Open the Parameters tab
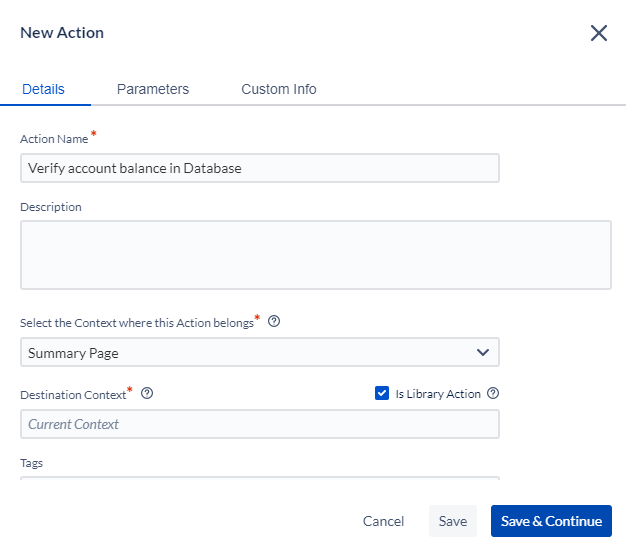Viewport: 626px width, 559px height. pos(153,89)
